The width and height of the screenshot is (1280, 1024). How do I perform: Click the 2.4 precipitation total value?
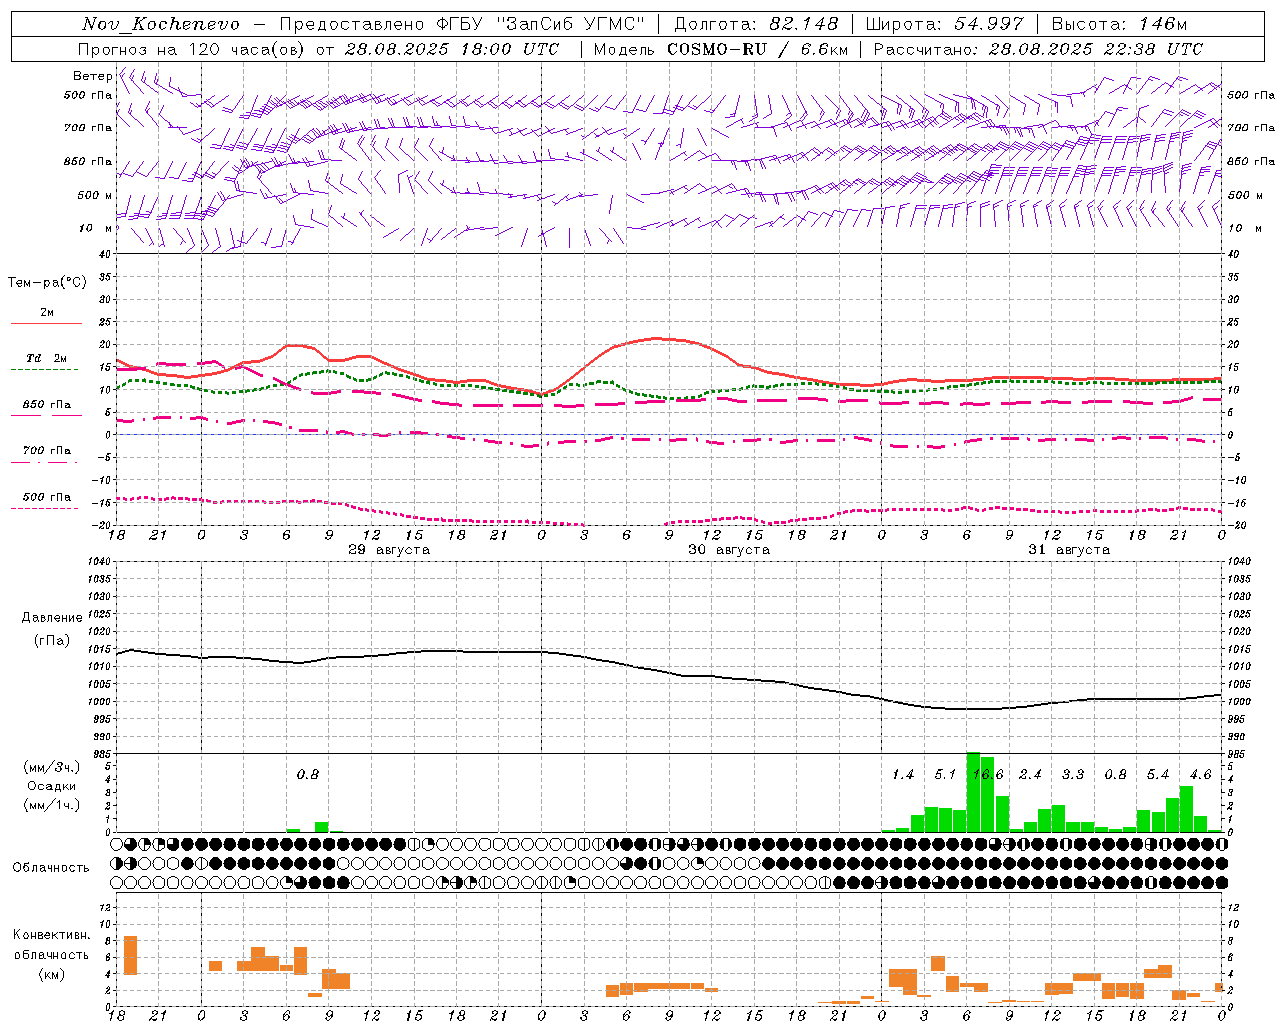[x=1030, y=775]
